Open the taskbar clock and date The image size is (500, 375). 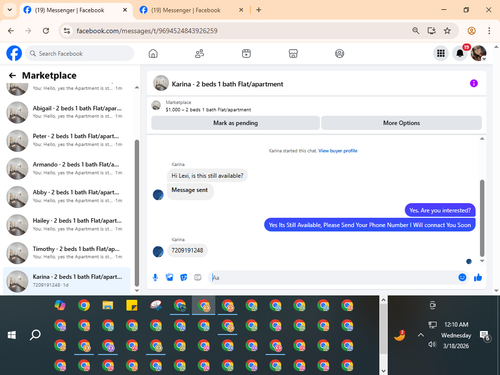[x=456, y=335]
